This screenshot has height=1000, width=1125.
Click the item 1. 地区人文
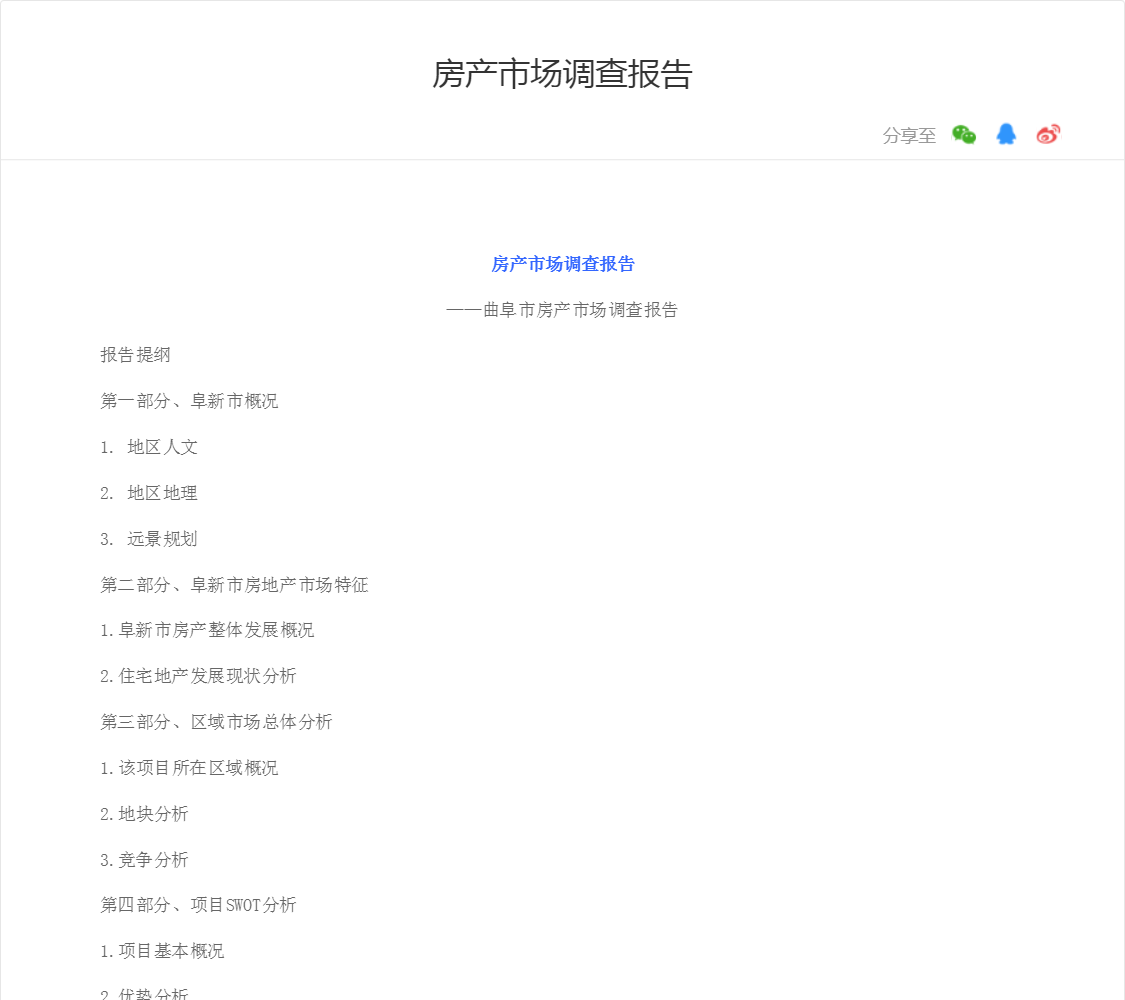(149, 447)
